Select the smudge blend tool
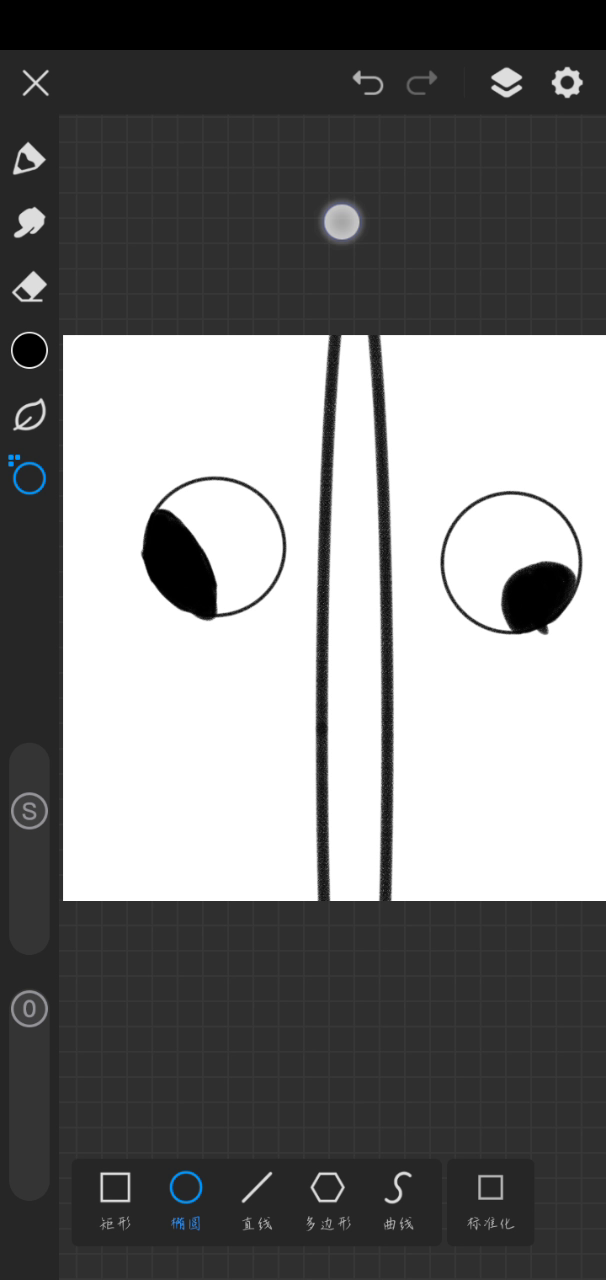This screenshot has height=1280, width=606. click(29, 222)
